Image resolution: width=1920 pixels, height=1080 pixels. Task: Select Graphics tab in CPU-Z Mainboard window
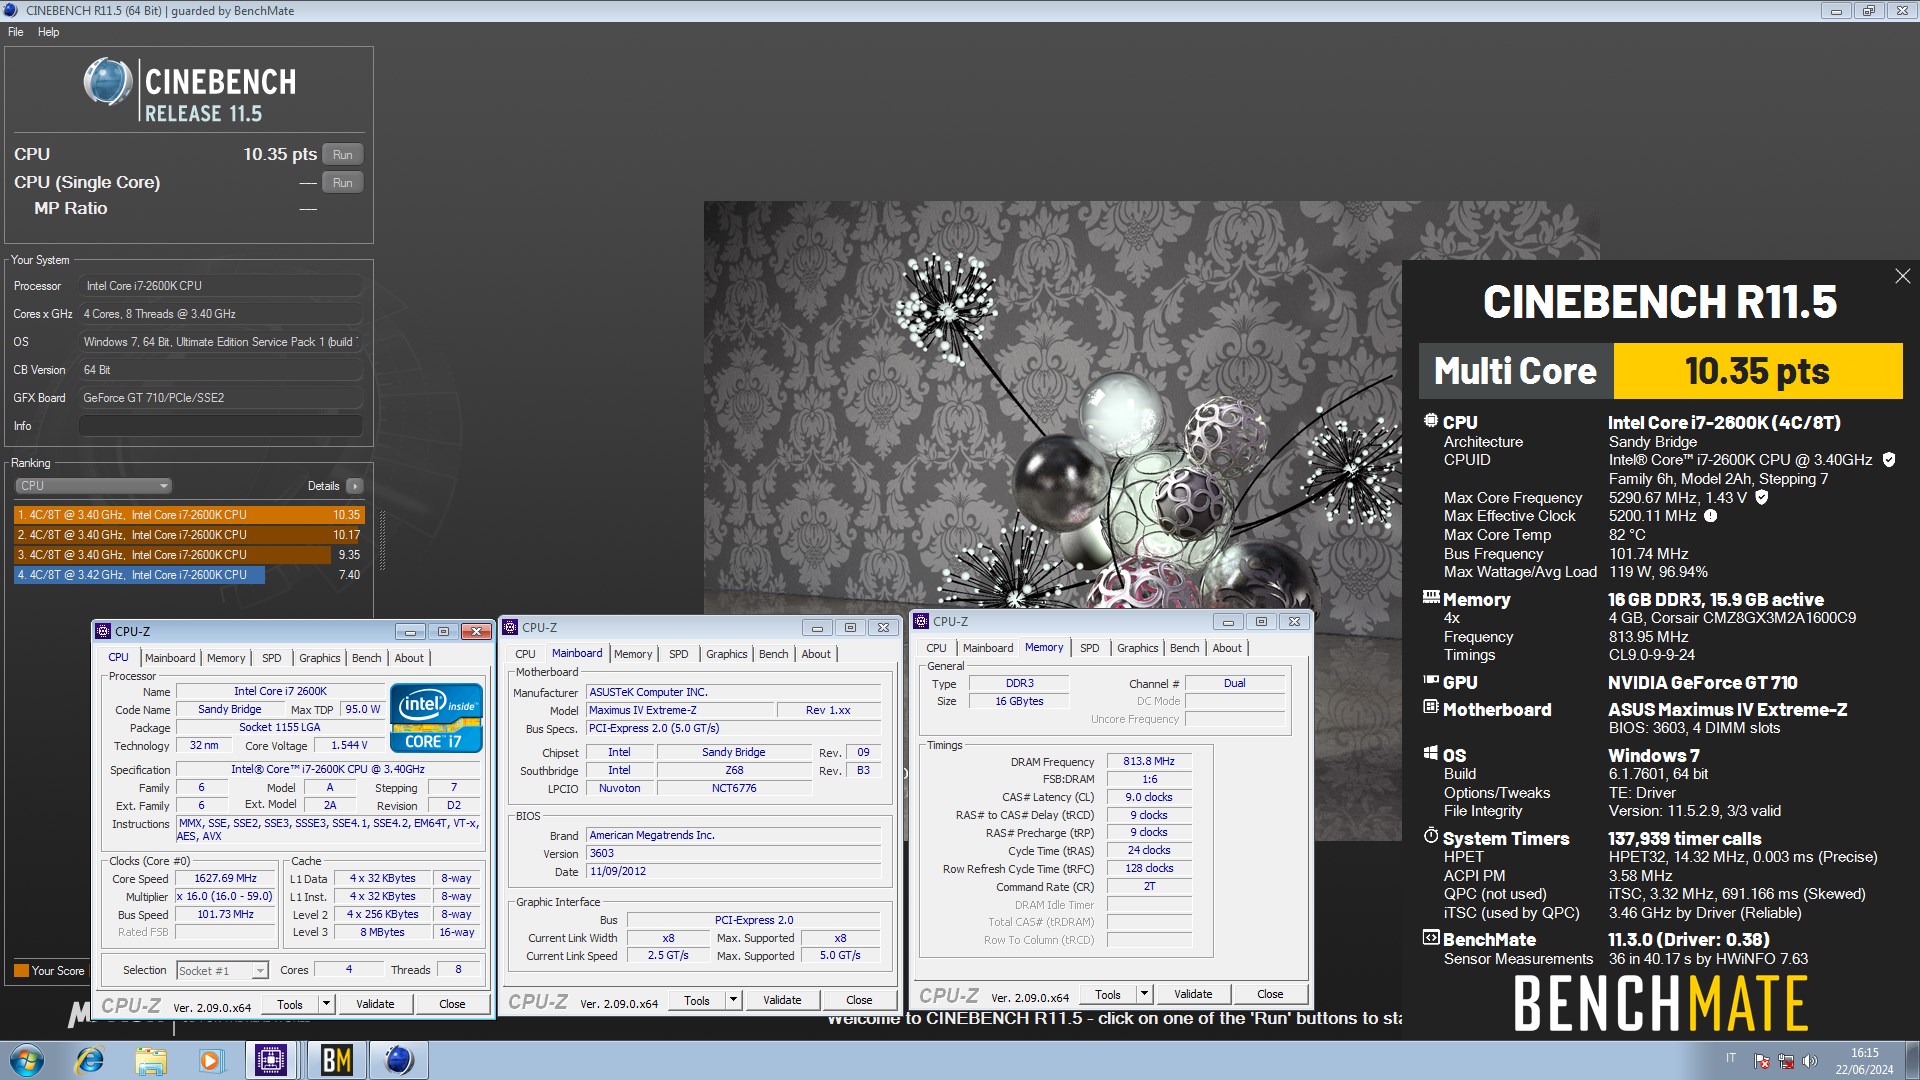[726, 654]
